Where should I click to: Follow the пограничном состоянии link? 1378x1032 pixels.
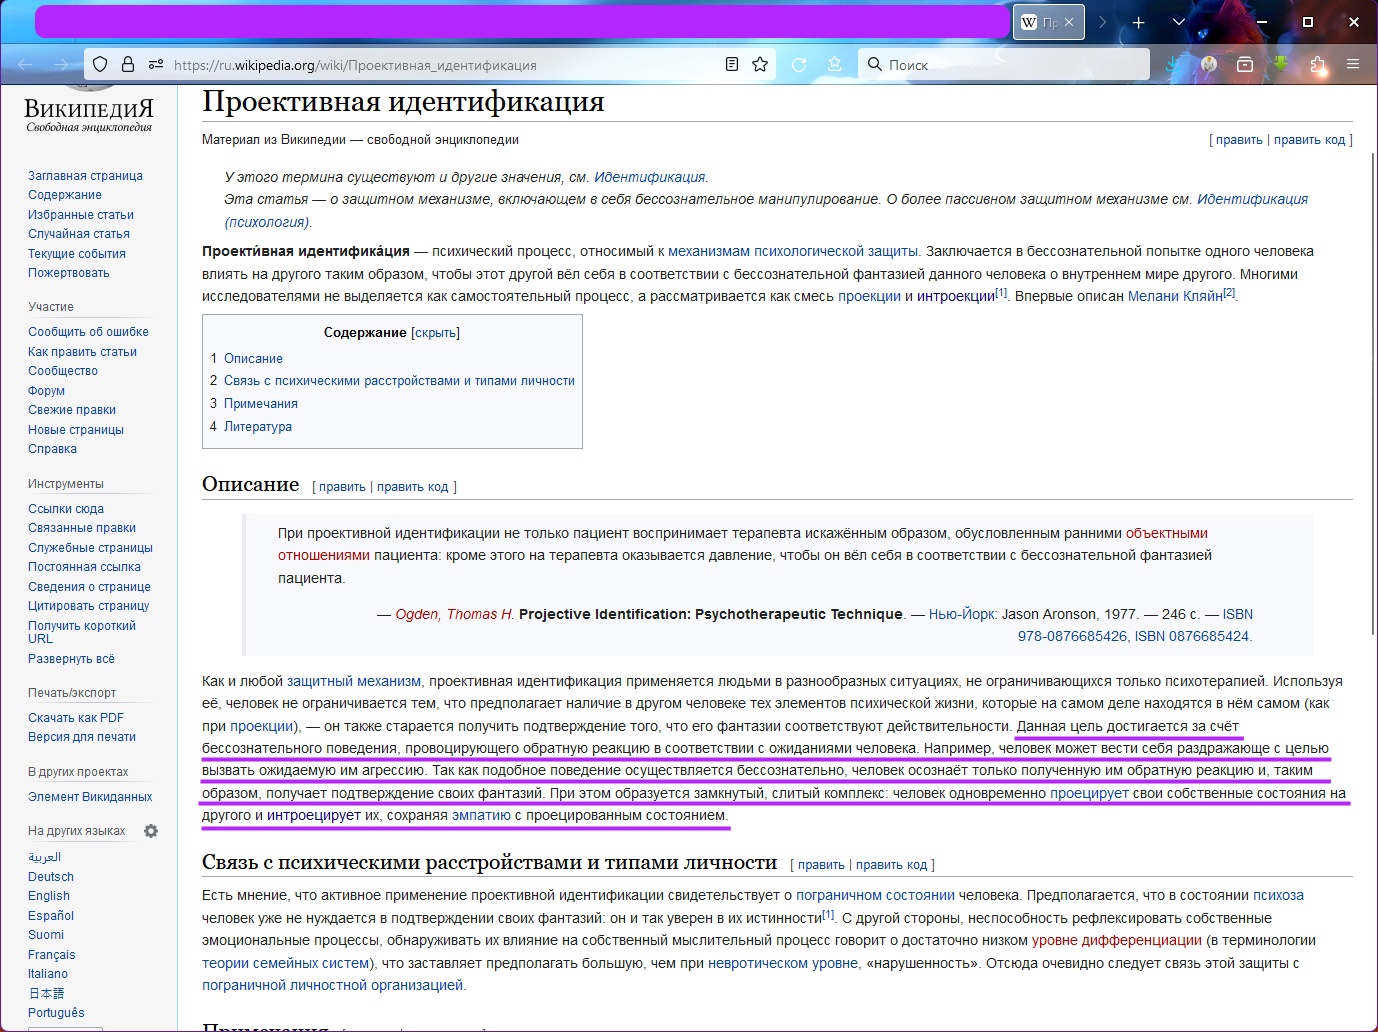click(875, 895)
